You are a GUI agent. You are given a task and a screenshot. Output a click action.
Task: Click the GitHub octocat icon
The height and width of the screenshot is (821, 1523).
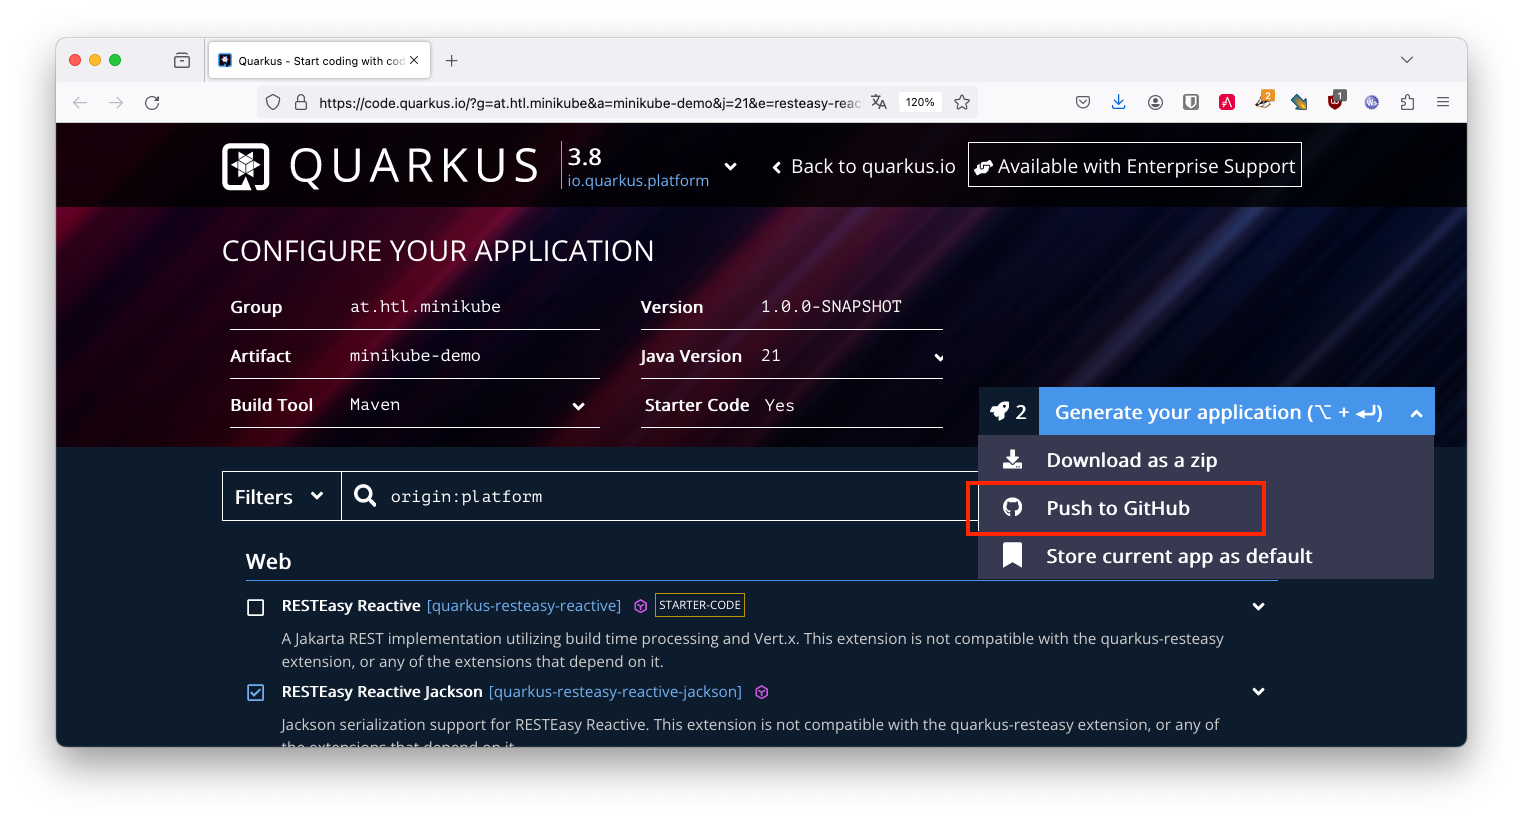(x=1013, y=507)
